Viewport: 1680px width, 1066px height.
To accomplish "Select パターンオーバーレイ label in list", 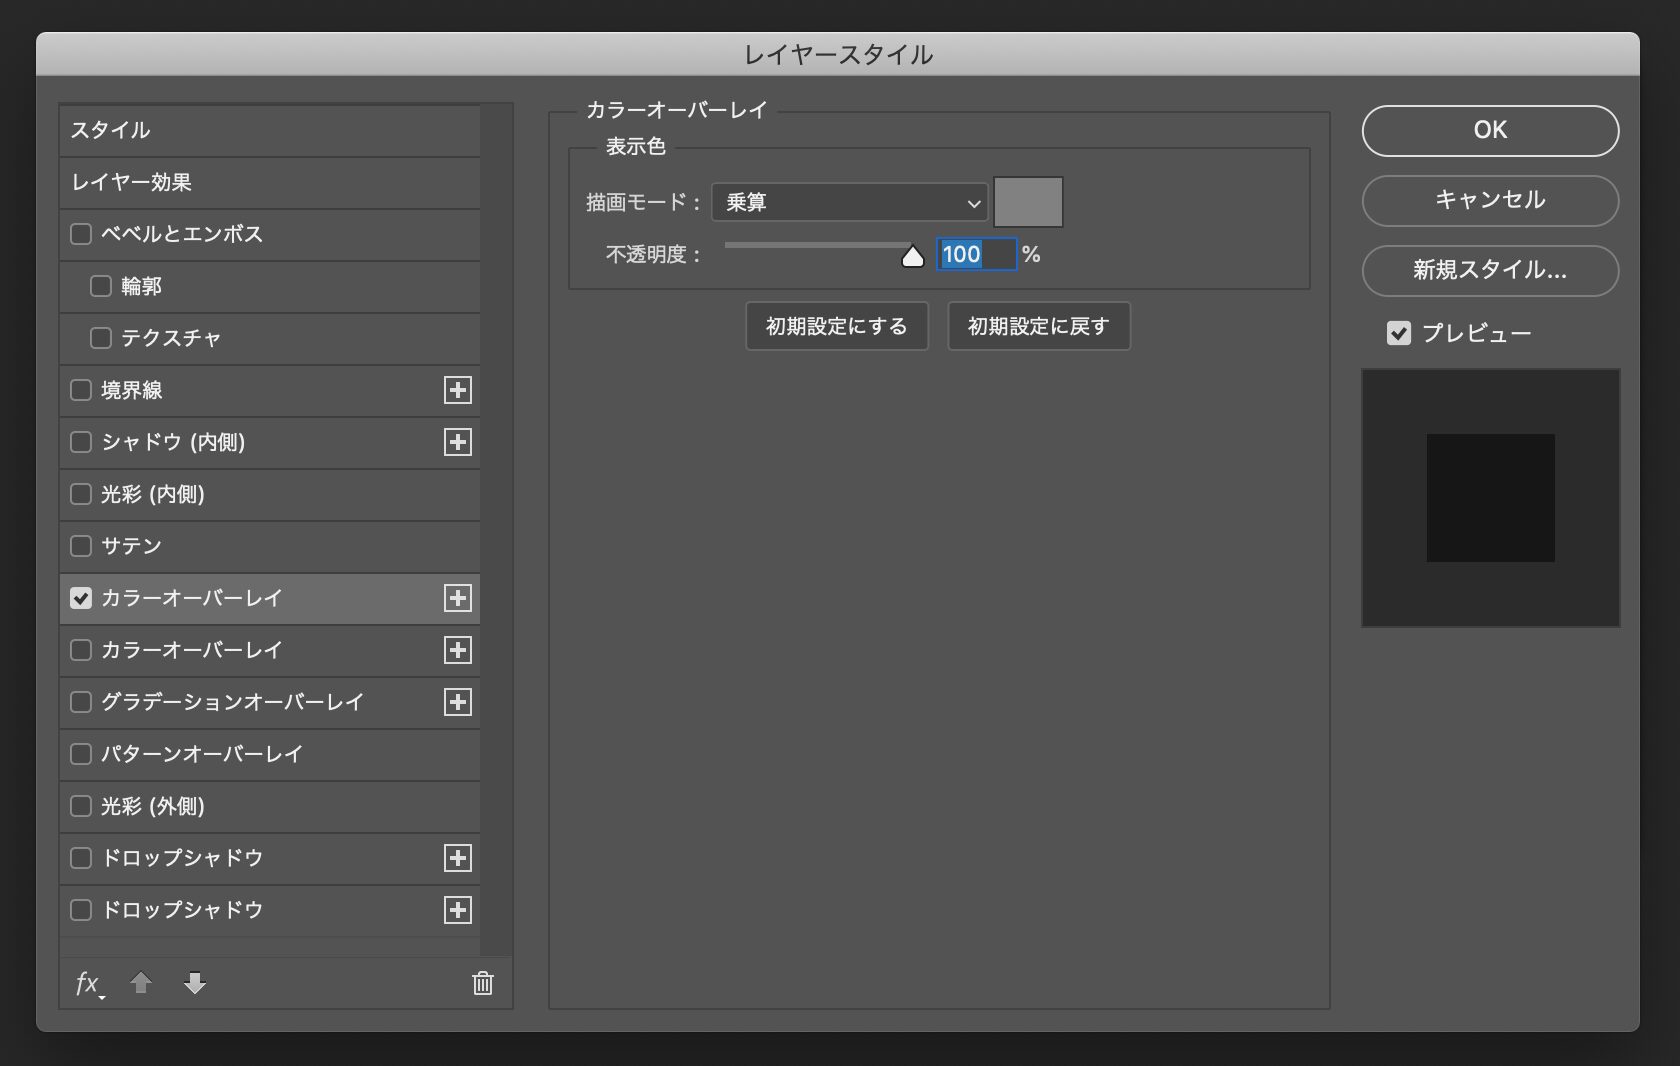I will (201, 754).
